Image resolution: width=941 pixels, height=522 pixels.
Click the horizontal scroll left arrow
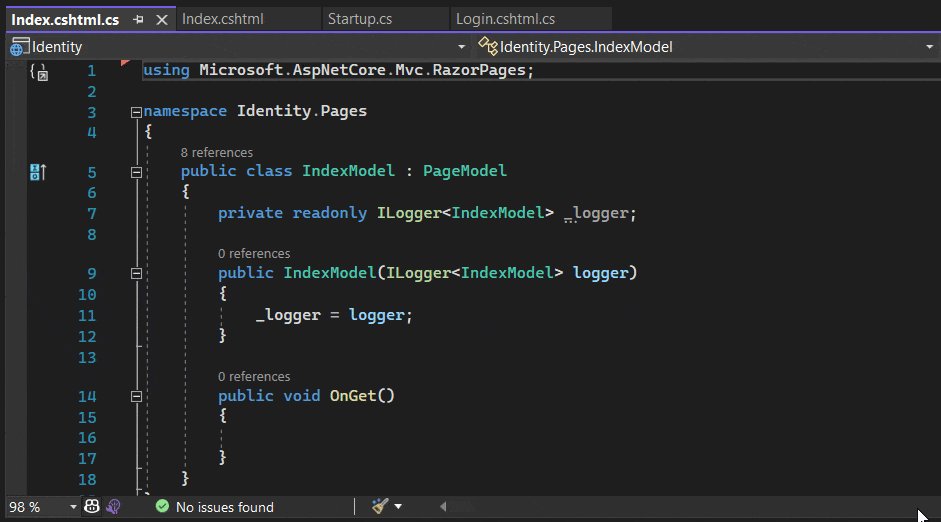coord(443,507)
